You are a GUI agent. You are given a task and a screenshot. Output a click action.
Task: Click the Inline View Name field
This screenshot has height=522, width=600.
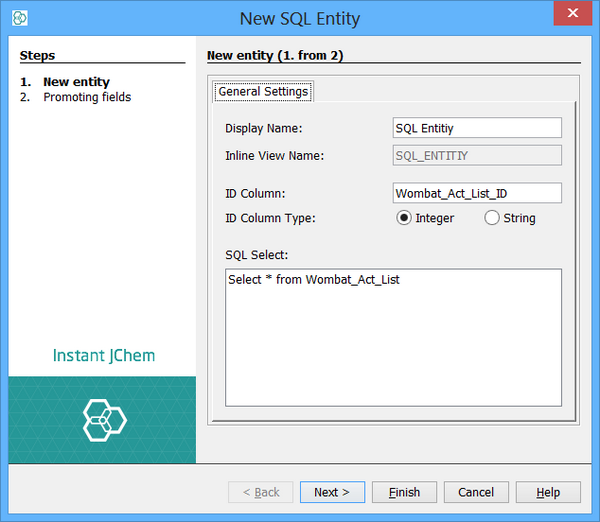tap(477, 155)
